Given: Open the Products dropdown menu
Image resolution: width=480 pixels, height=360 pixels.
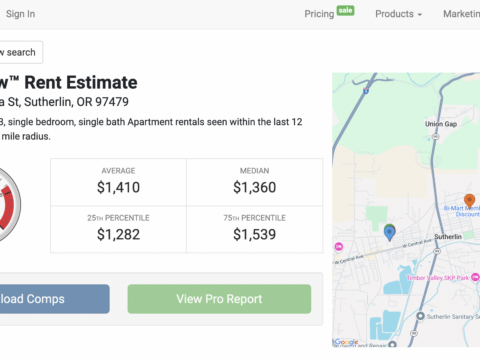Looking at the screenshot, I should (398, 14).
